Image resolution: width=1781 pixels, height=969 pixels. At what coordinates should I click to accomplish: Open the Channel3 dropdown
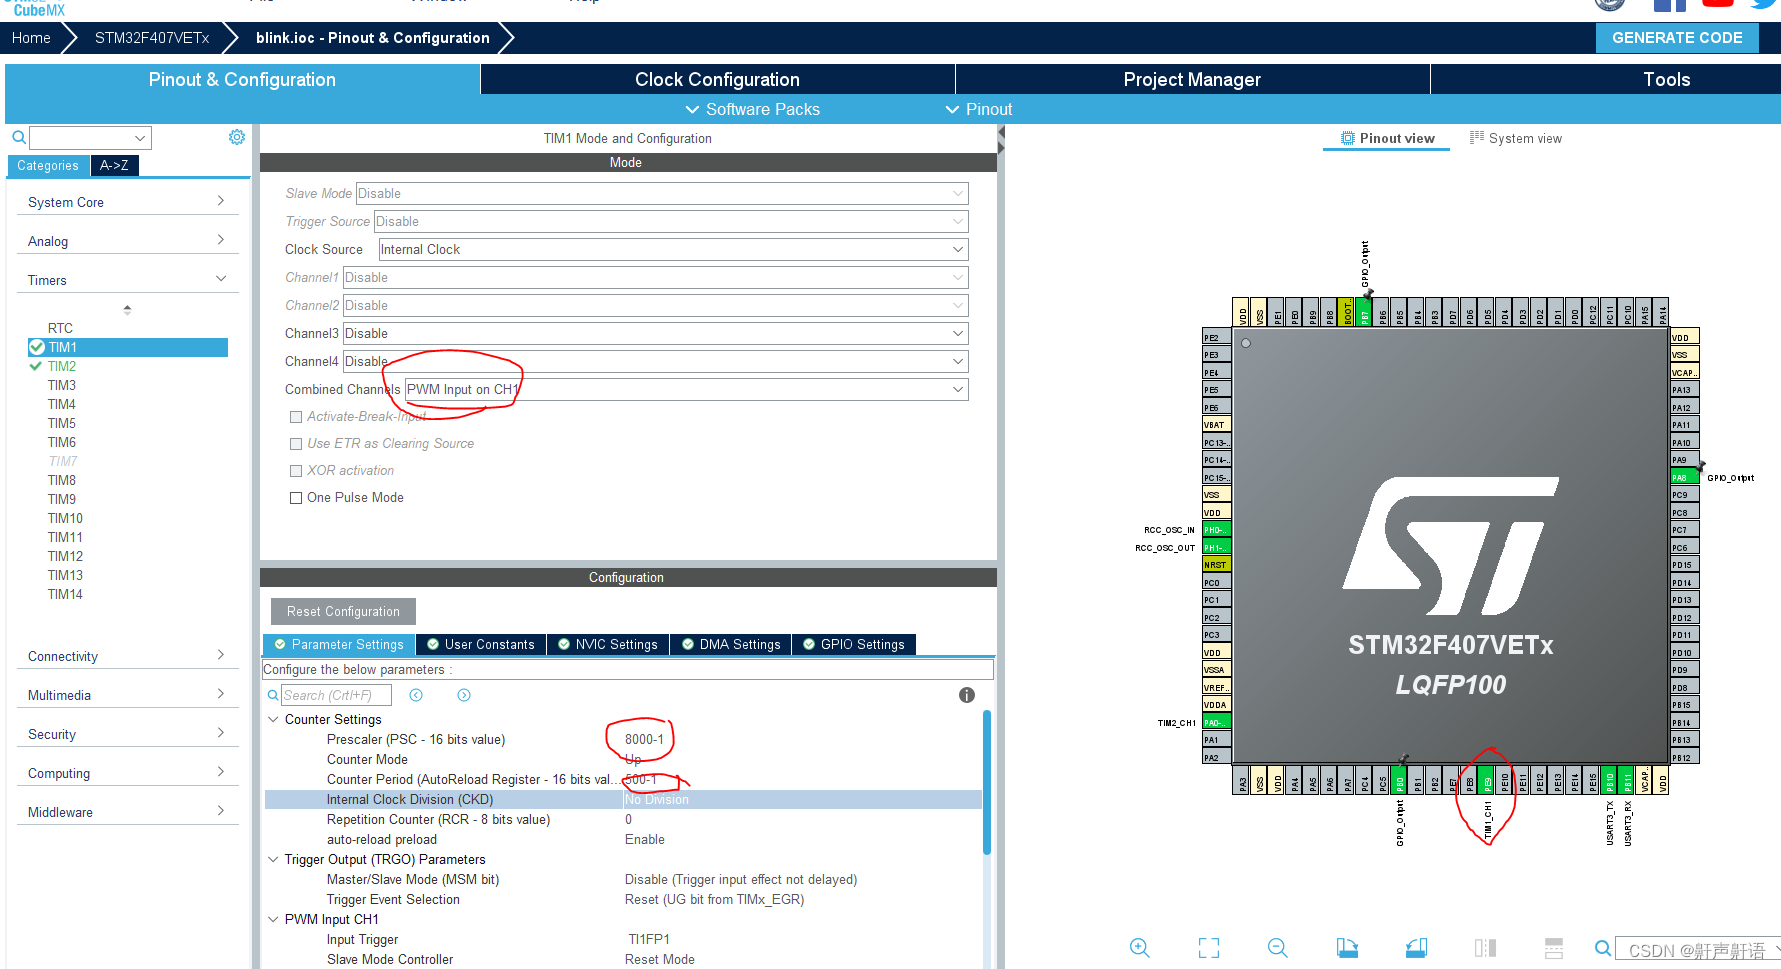click(x=655, y=334)
